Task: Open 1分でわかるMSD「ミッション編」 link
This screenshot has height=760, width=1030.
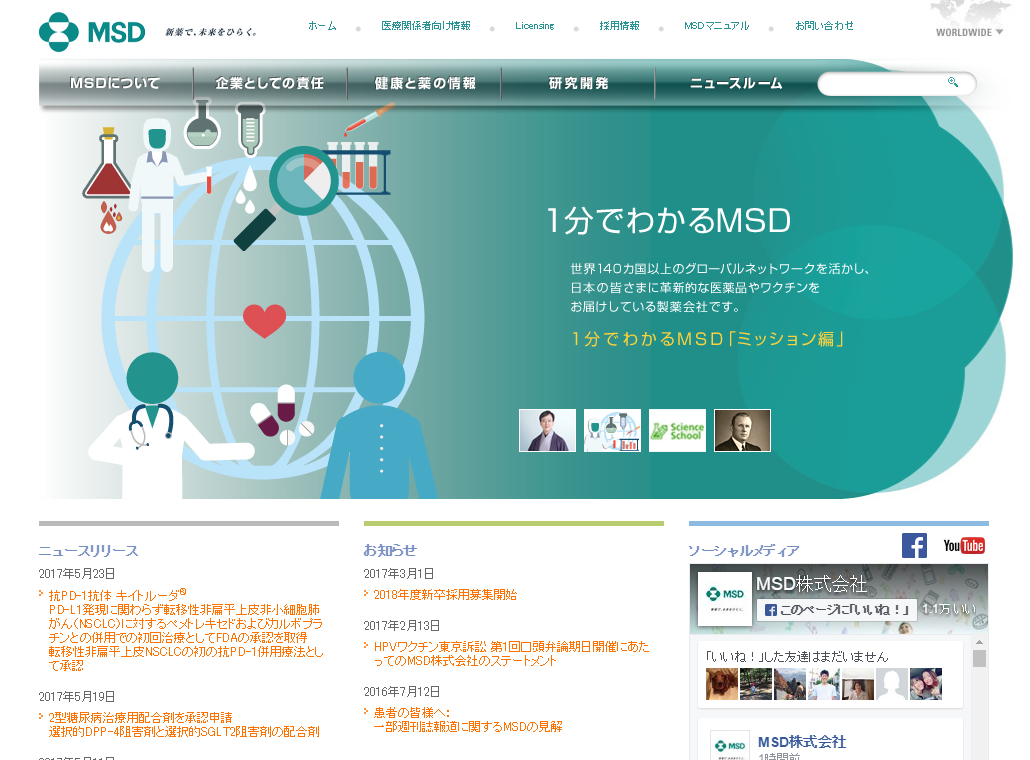Action: point(707,339)
